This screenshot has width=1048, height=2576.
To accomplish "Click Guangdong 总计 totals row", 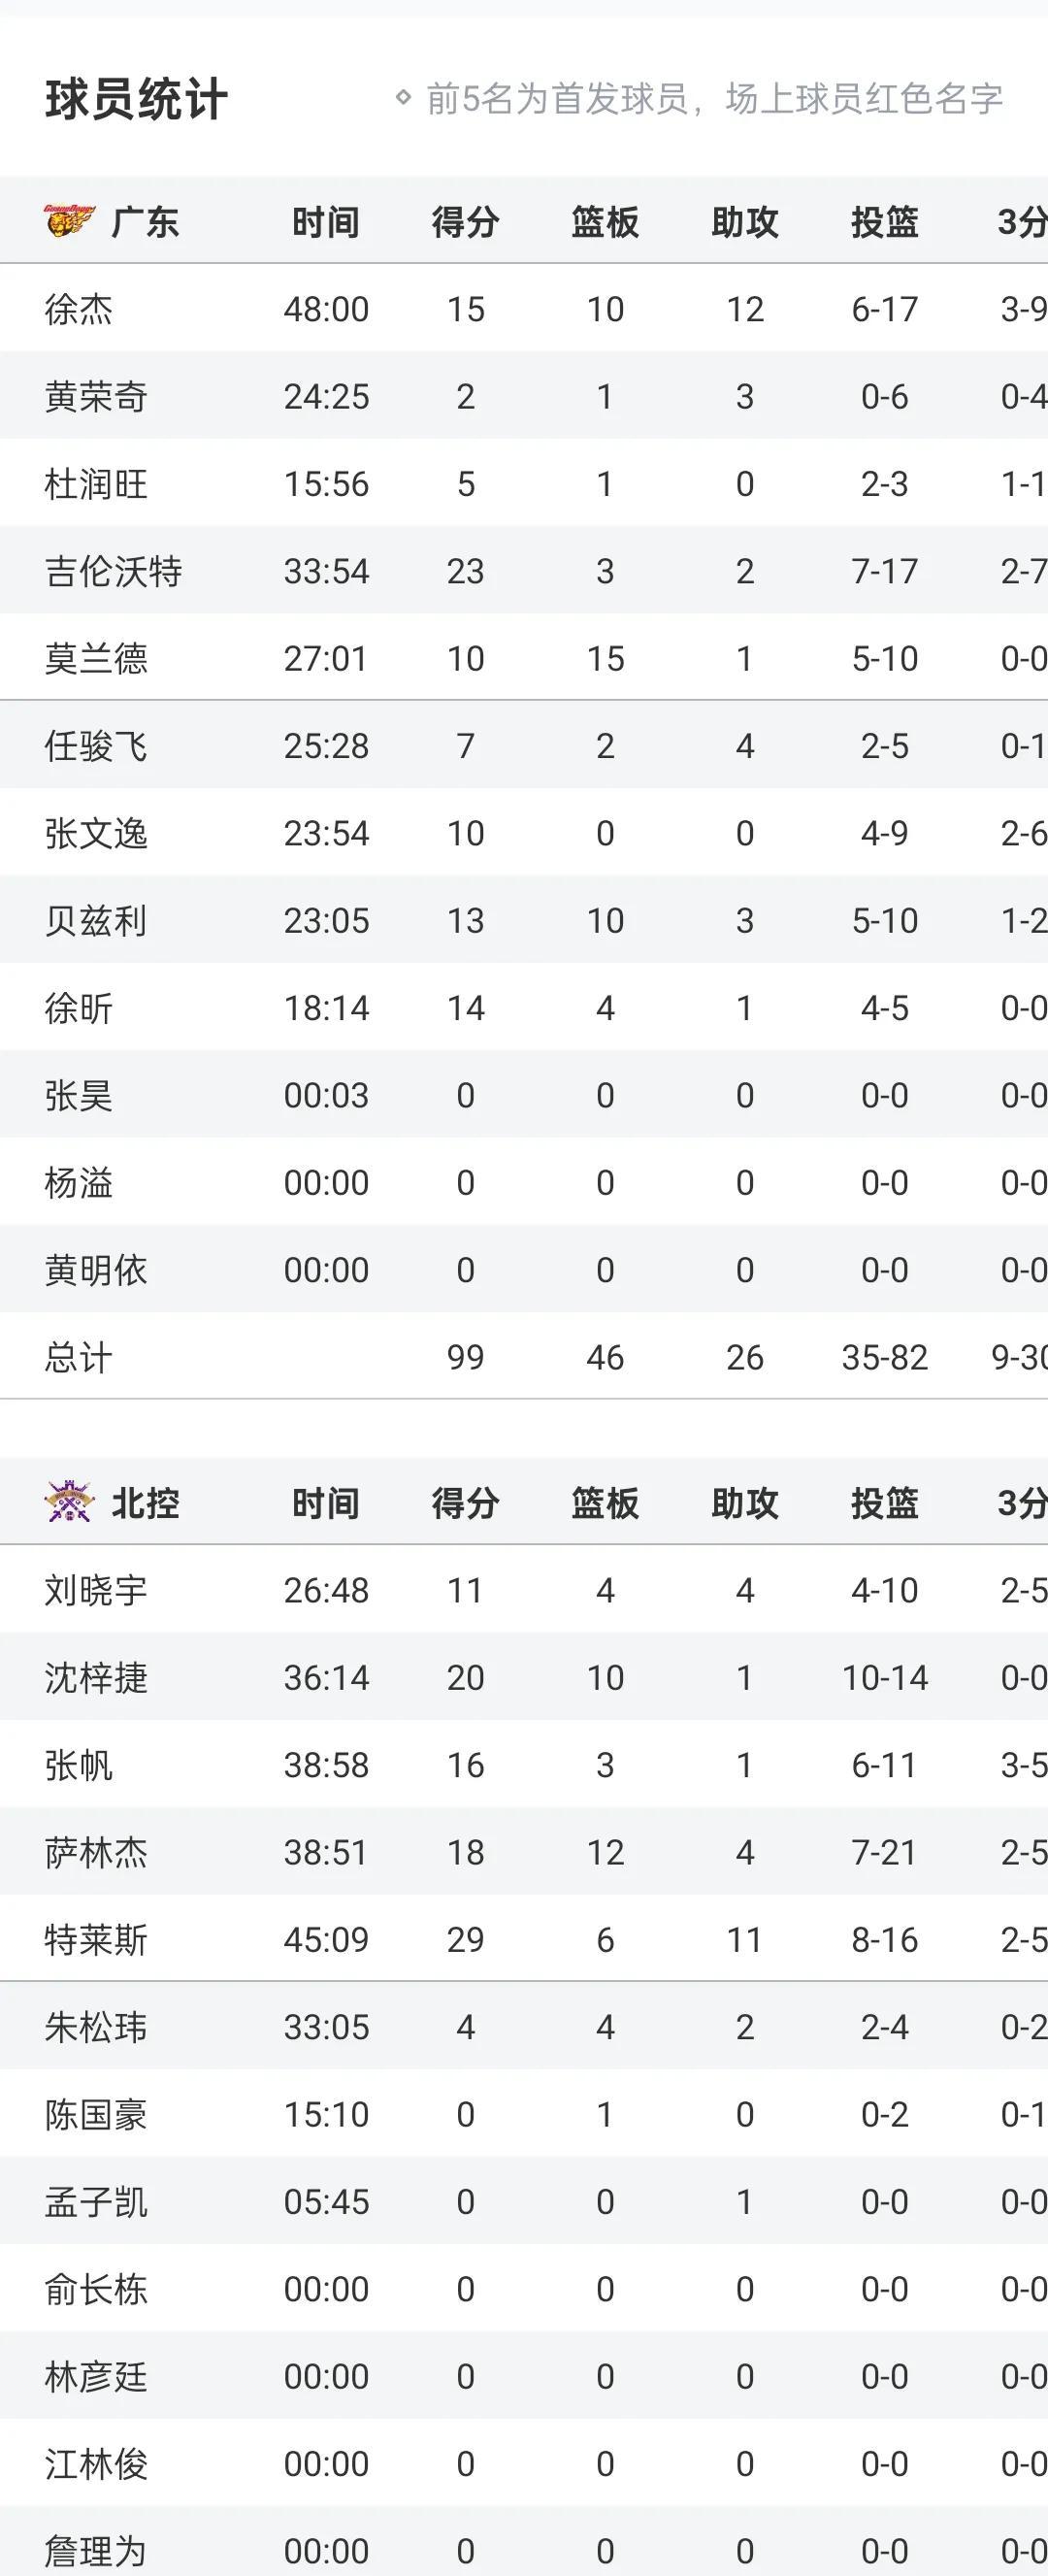I will (79, 1357).
